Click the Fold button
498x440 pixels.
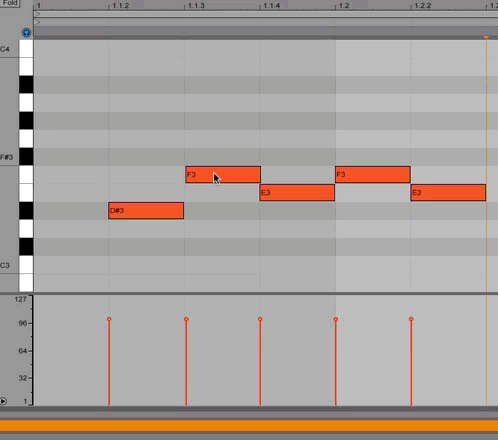(x=10, y=3)
